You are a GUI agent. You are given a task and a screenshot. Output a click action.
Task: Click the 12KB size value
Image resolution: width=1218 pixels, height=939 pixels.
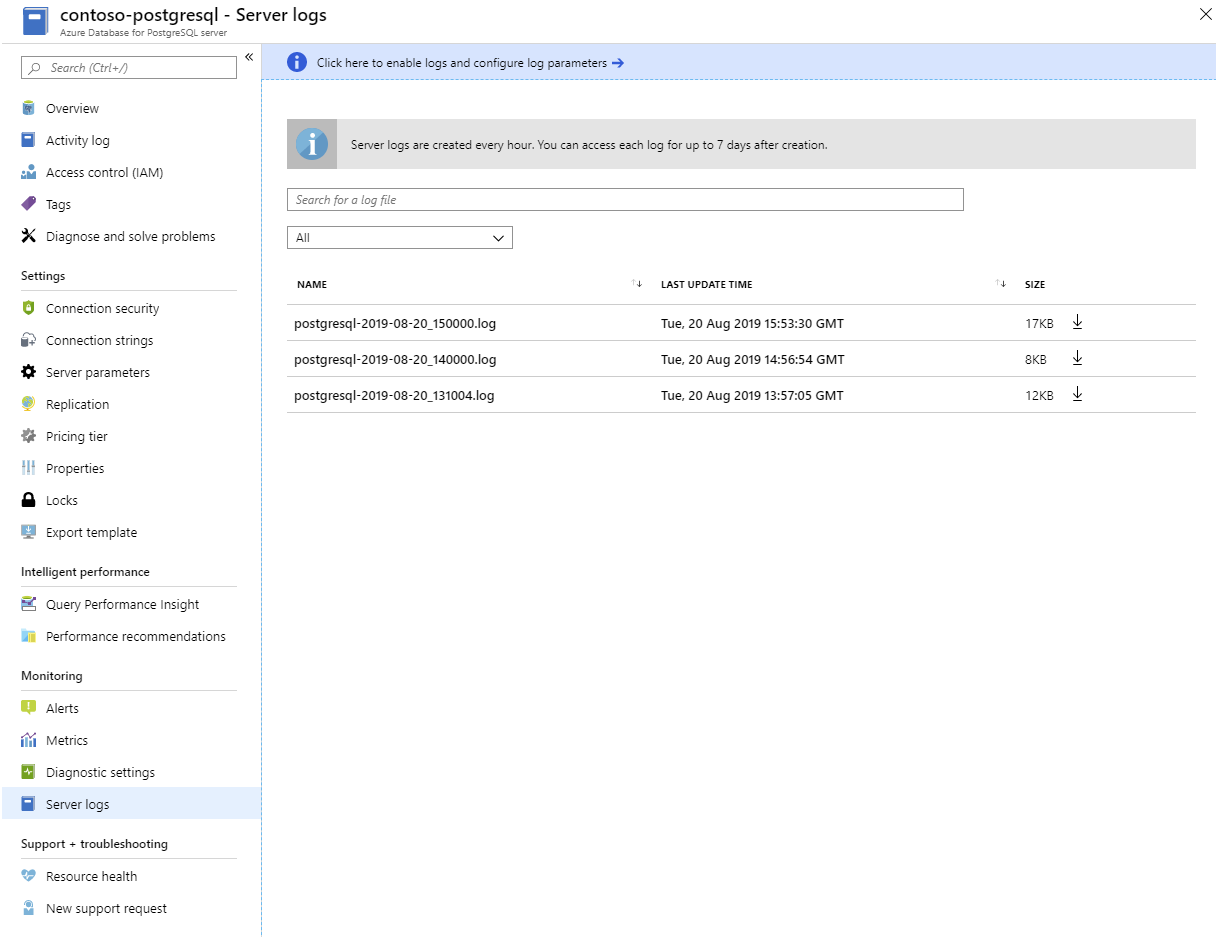1039,395
